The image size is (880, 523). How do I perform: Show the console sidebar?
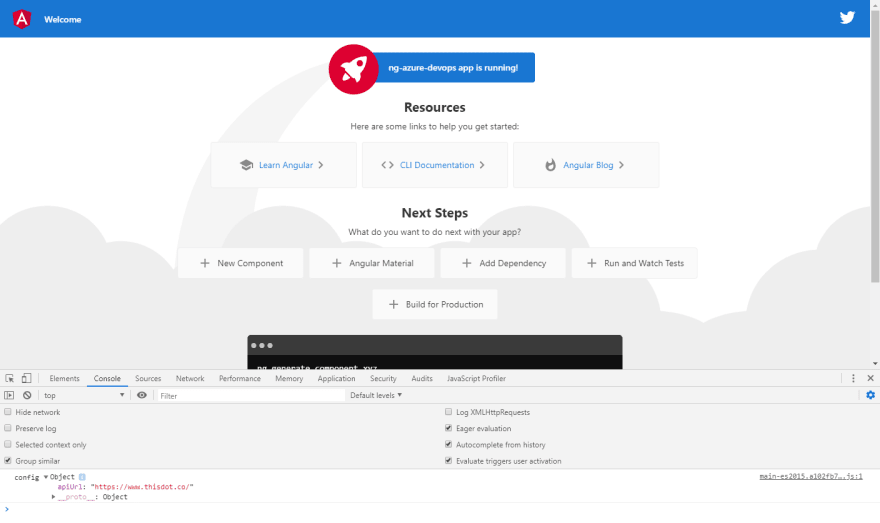click(x=9, y=395)
